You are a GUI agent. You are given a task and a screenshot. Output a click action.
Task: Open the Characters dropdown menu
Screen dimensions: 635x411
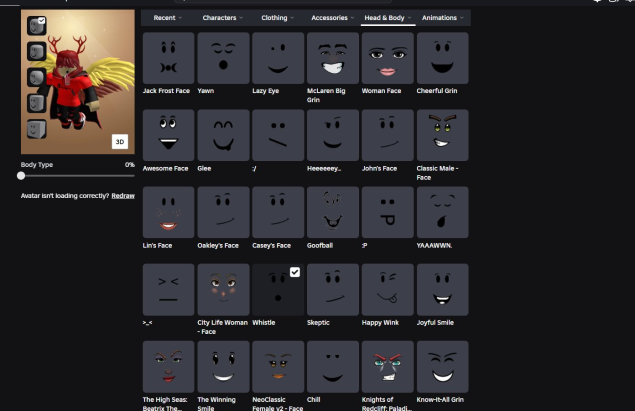coord(223,18)
